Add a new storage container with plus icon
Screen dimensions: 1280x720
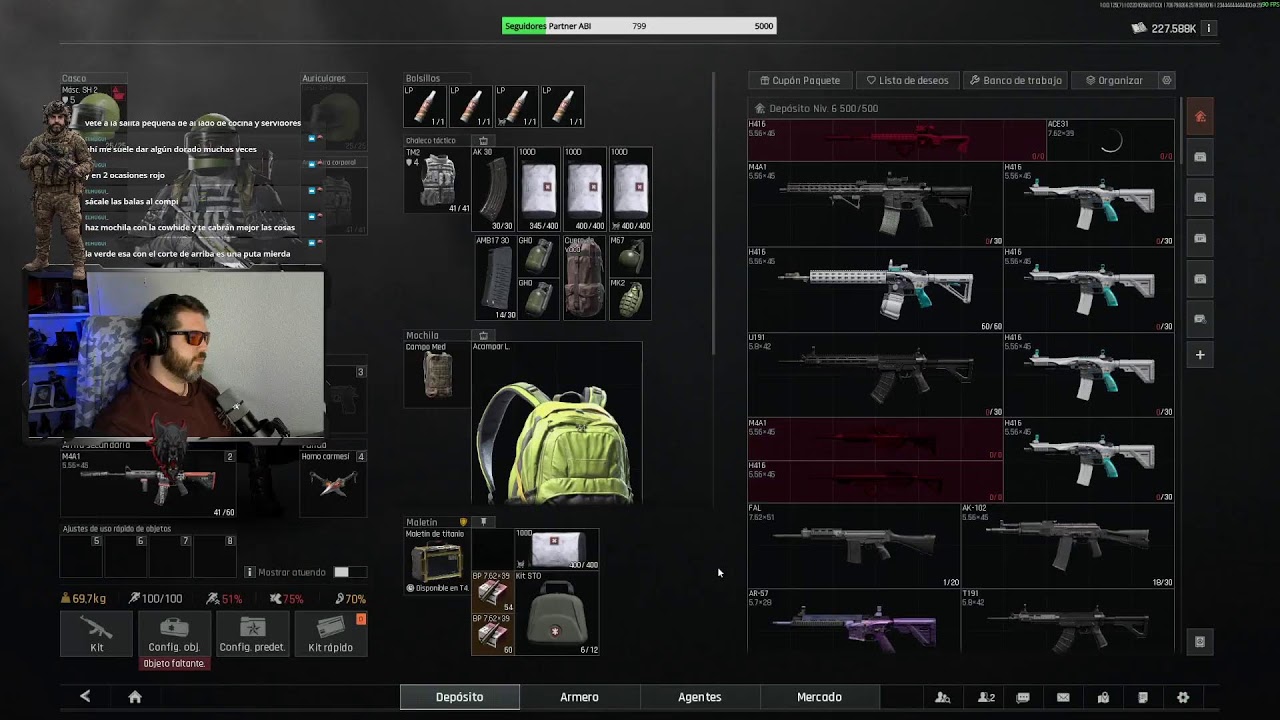pos(1200,355)
